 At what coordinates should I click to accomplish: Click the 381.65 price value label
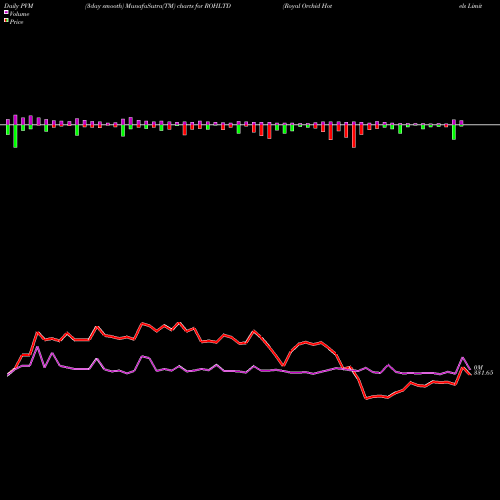point(483,373)
